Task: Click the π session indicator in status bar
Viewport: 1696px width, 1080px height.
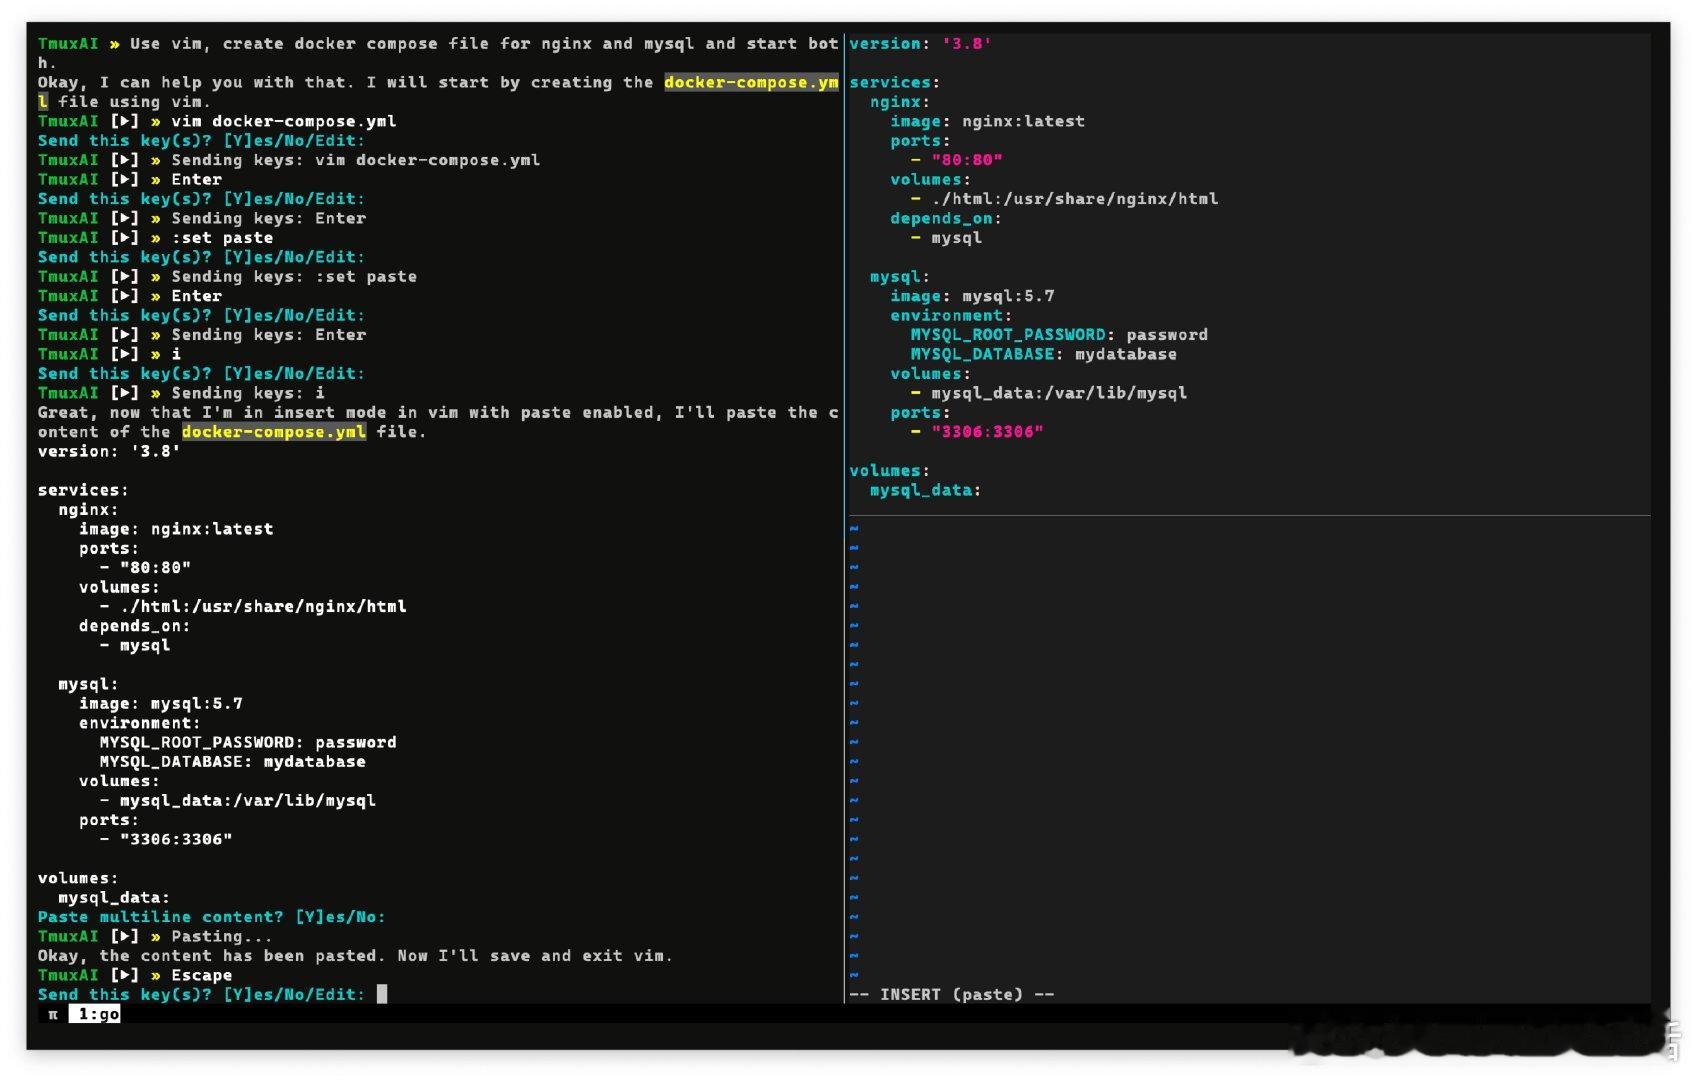Action: (53, 1014)
